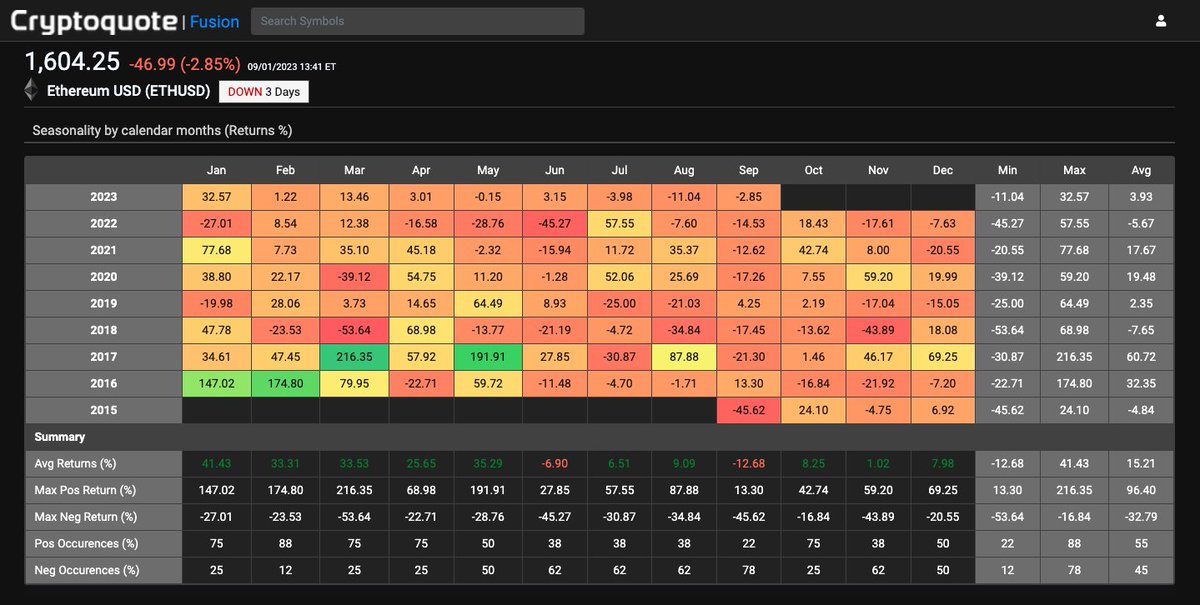Click the -45.27 cell for Jun 2022
The image size is (1200, 605).
point(554,224)
